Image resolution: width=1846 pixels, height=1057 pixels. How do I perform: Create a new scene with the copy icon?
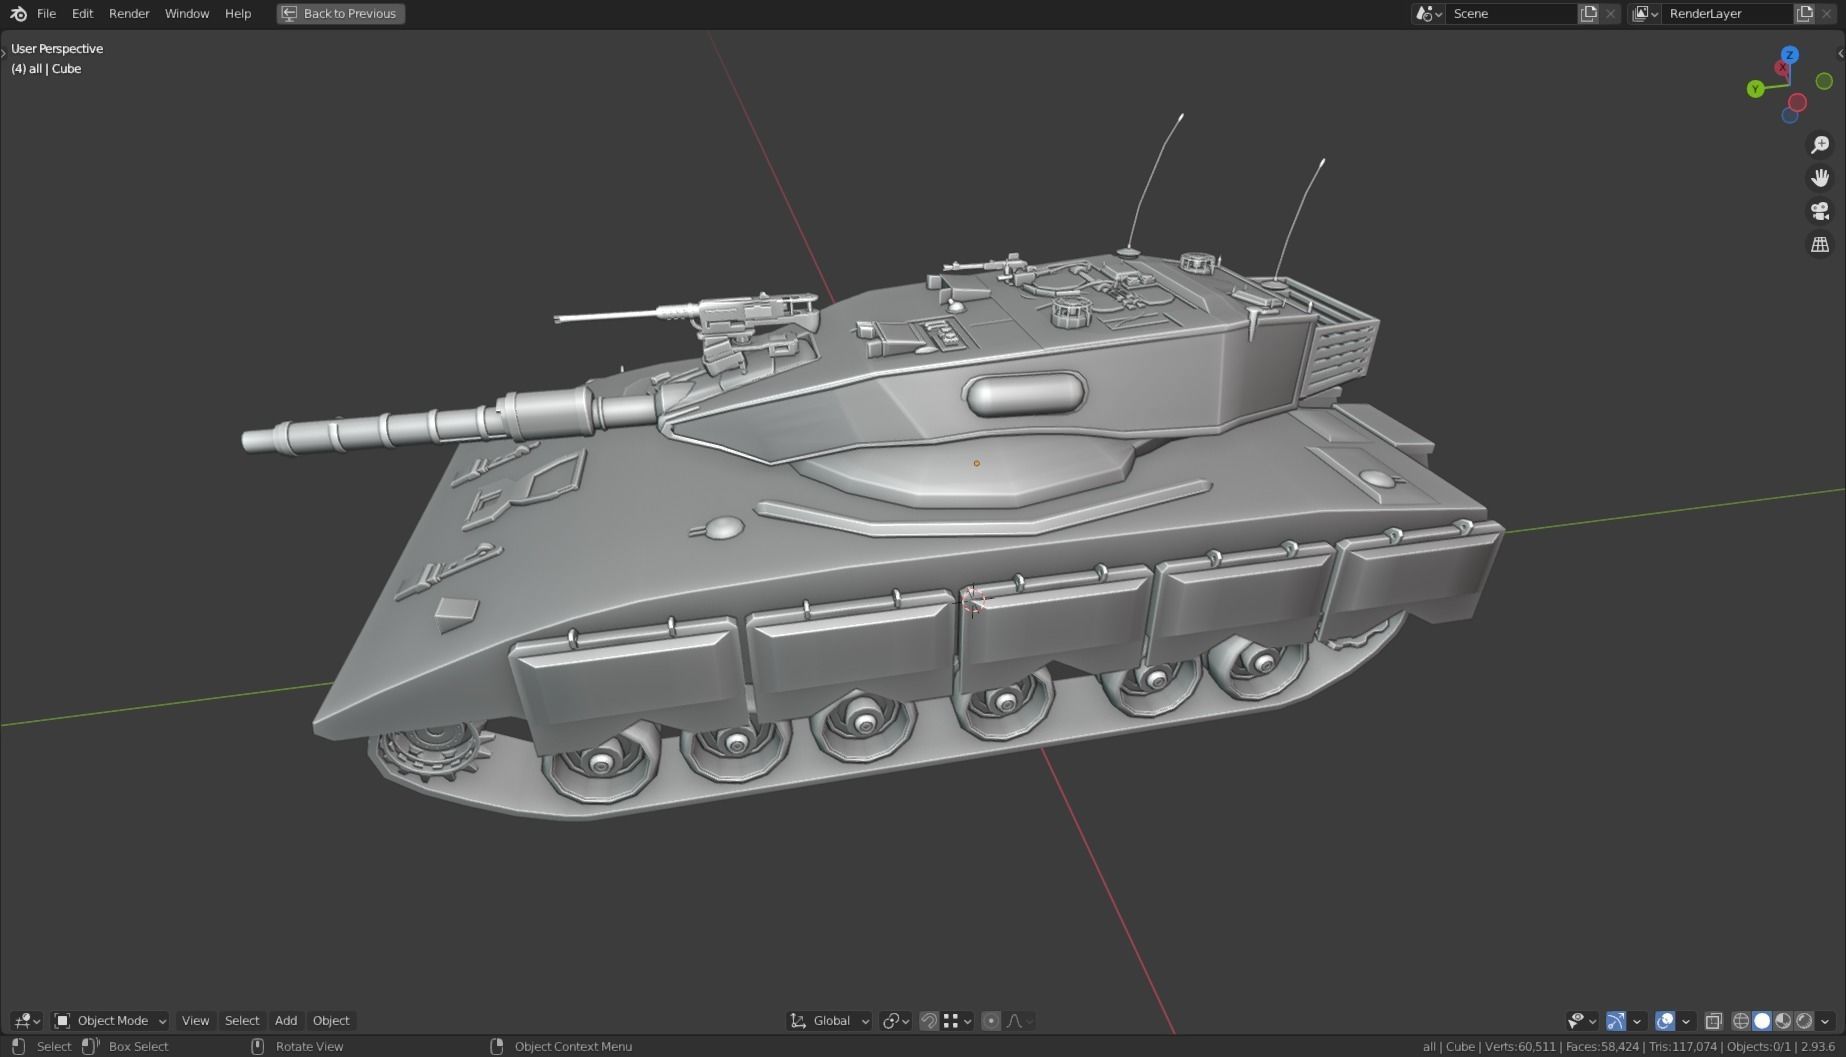1588,14
